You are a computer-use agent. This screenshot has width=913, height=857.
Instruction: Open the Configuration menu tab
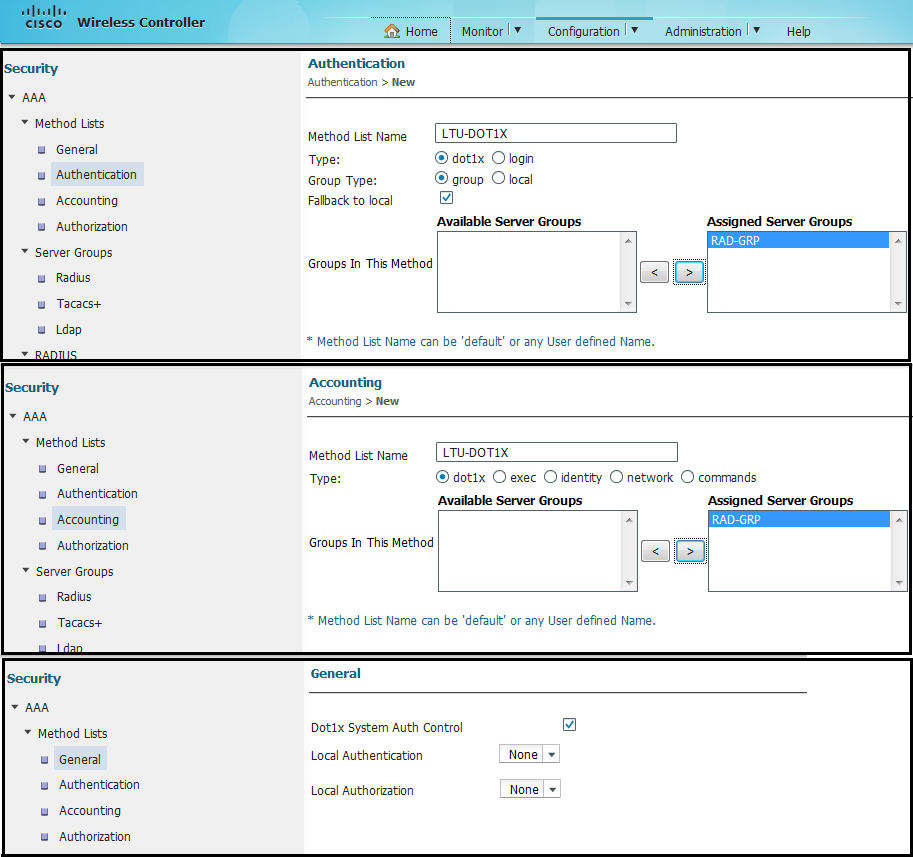point(583,31)
